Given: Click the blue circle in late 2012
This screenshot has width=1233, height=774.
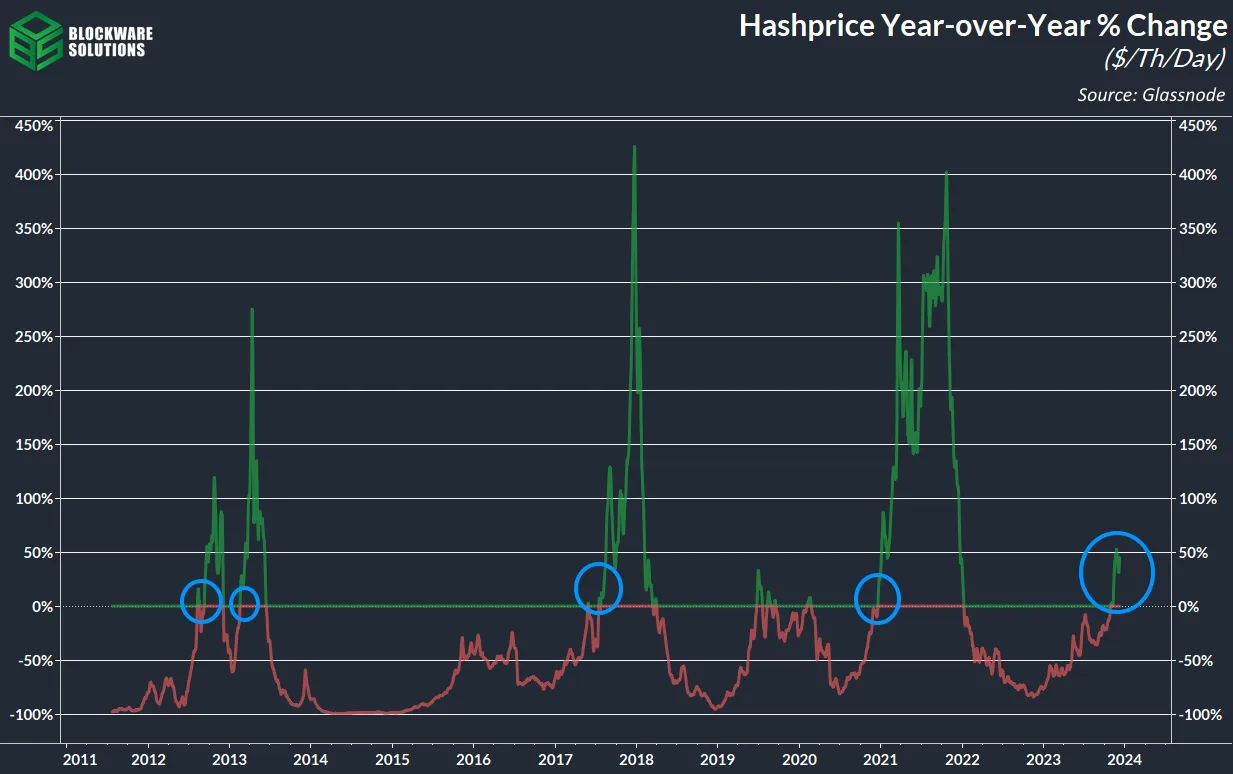Looking at the screenshot, I should click(201, 601).
